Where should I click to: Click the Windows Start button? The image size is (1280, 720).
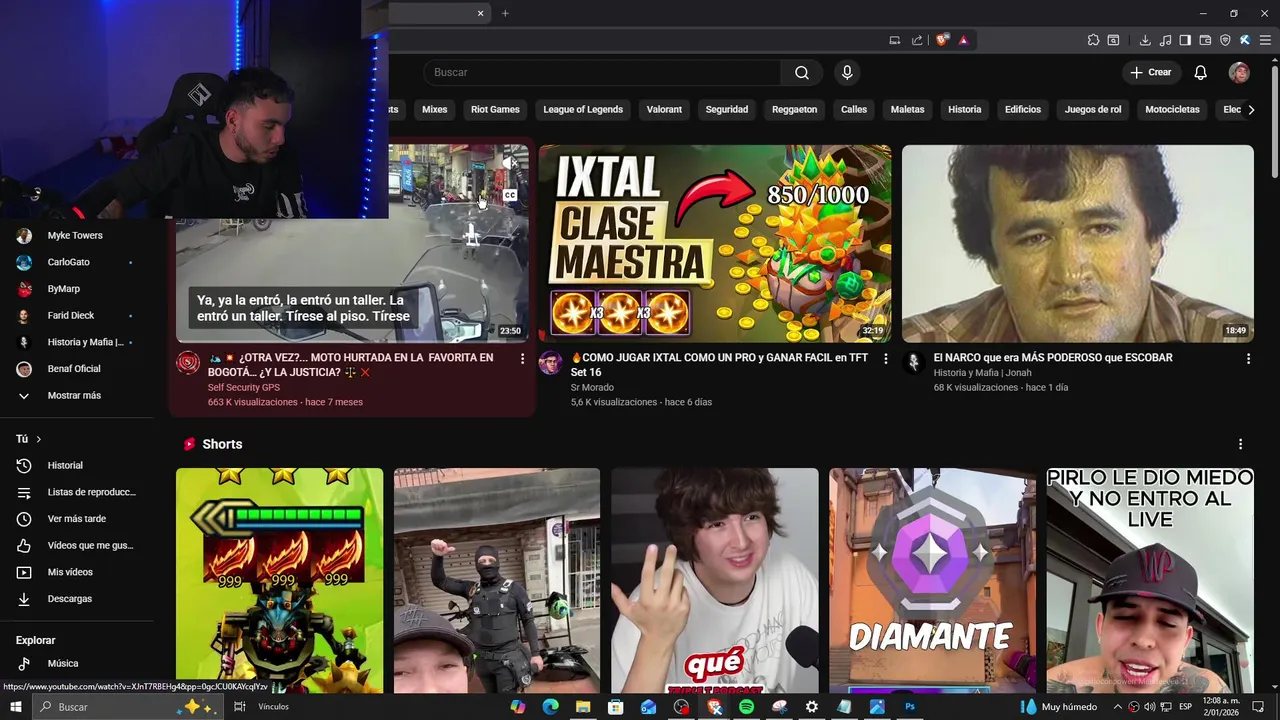pos(16,707)
